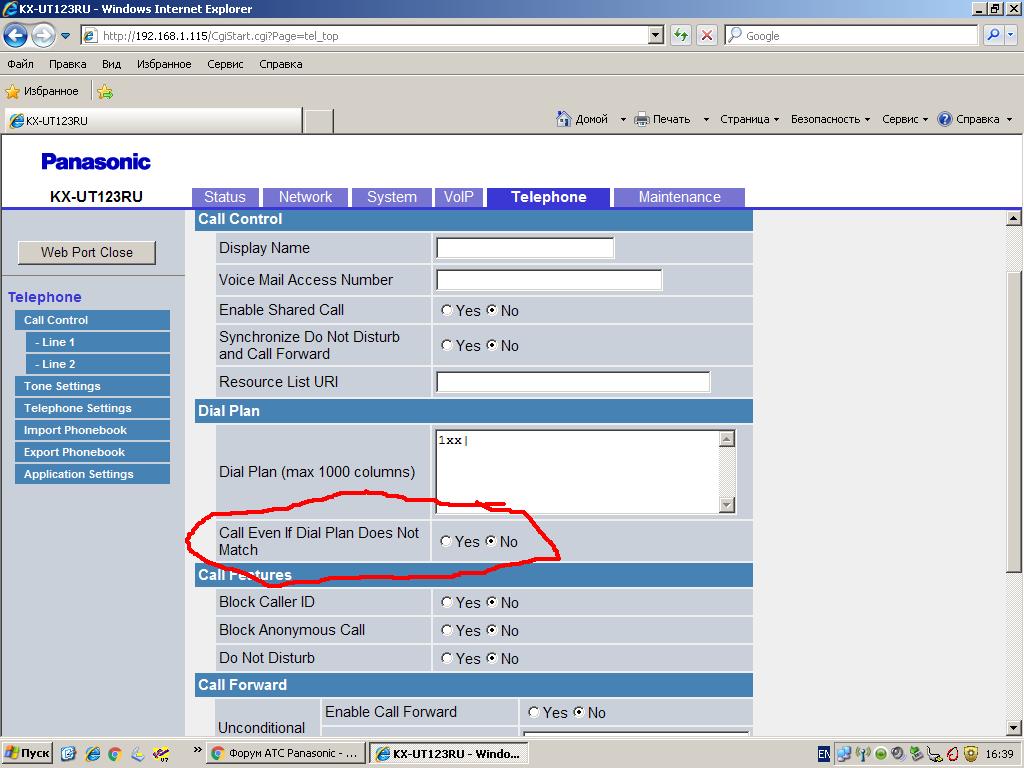Image resolution: width=1024 pixels, height=768 pixels.
Task: Select Yes for Enable Call Forward
Action: 534,712
